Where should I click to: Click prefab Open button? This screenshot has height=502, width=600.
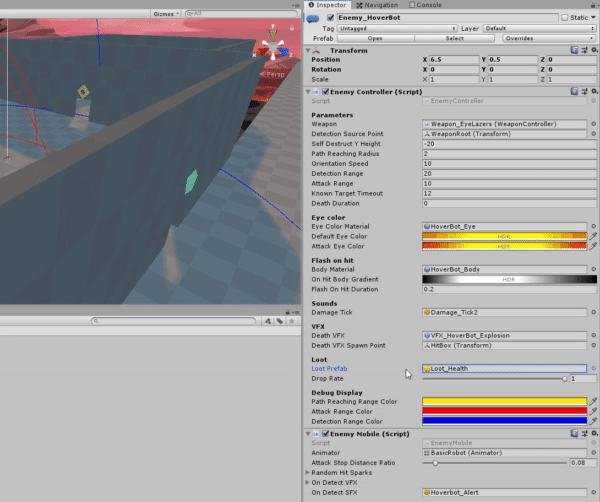375,38
